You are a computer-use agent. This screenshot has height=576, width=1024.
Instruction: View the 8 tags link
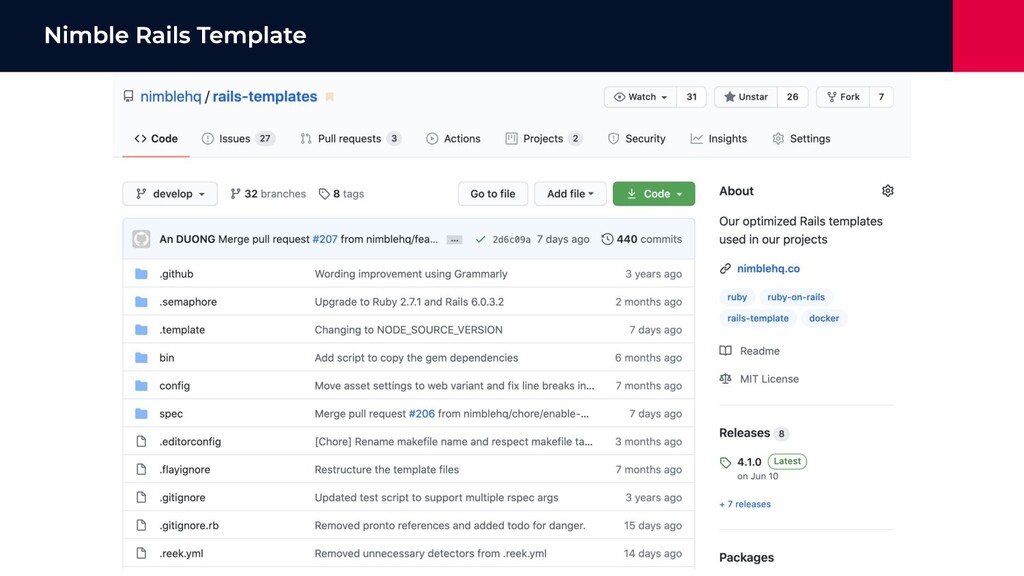[342, 194]
